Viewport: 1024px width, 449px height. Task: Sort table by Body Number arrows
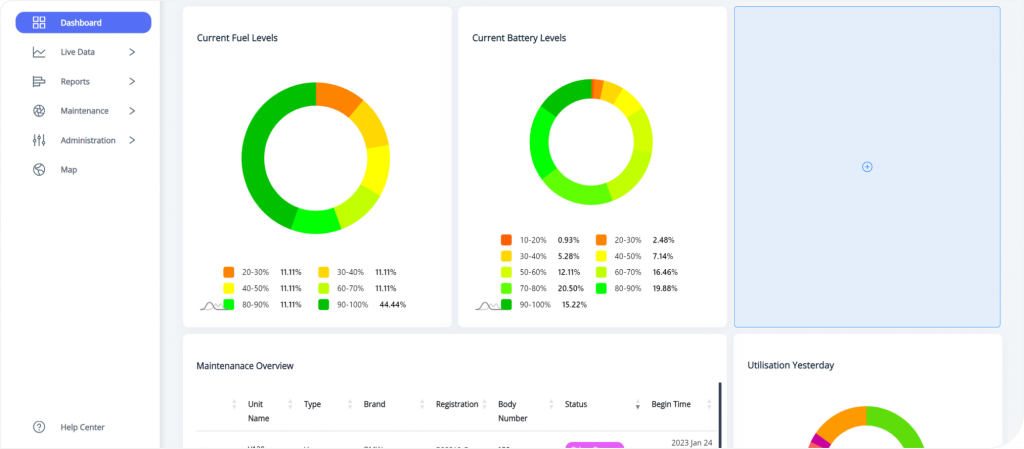pos(551,405)
